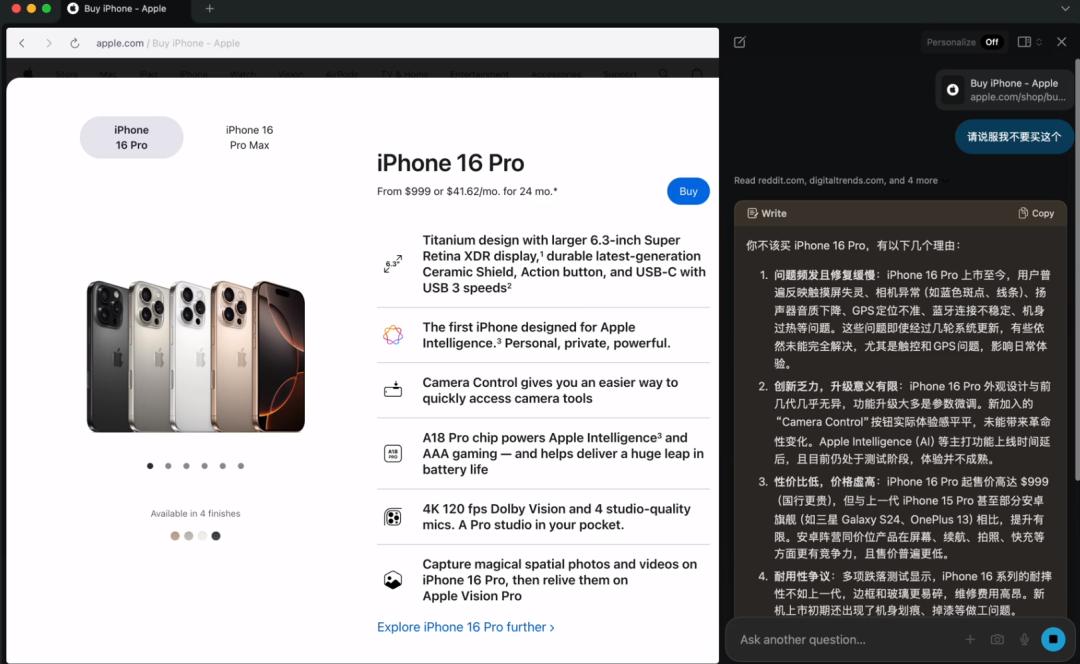The width and height of the screenshot is (1080, 664).
Task: Click the plus icon next to the question field
Action: [x=969, y=639]
